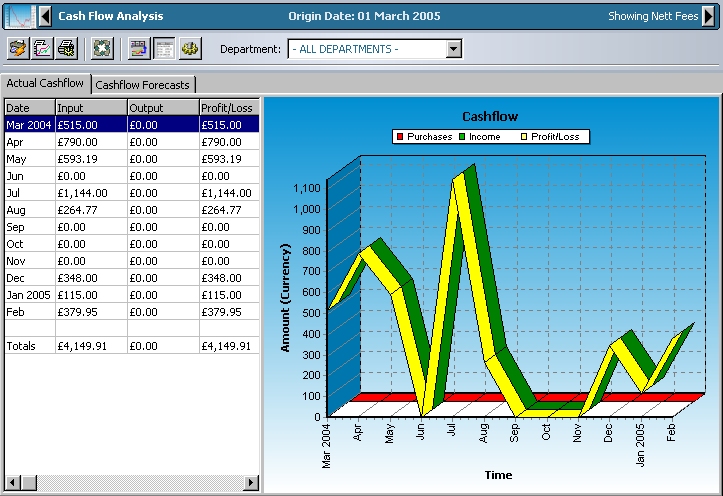723x496 pixels.
Task: Select the Actual Cashflow tab
Action: [45, 84]
